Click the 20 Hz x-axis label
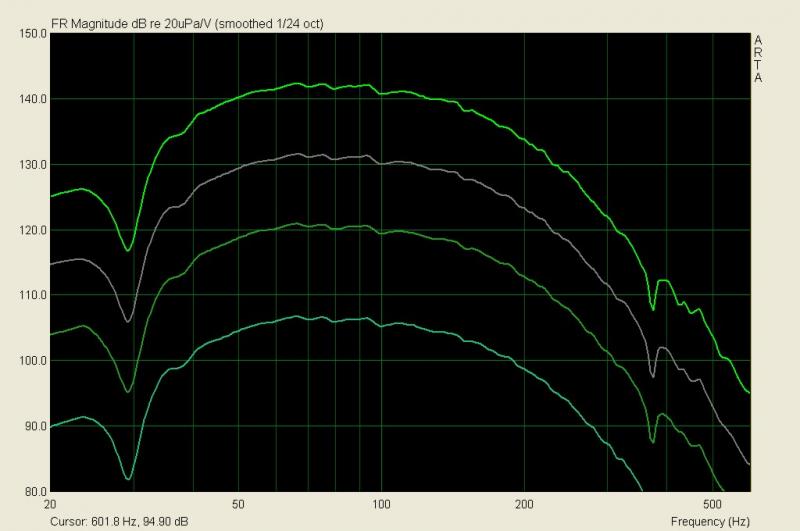This screenshot has height=531, width=800. pyautogui.click(x=50, y=504)
